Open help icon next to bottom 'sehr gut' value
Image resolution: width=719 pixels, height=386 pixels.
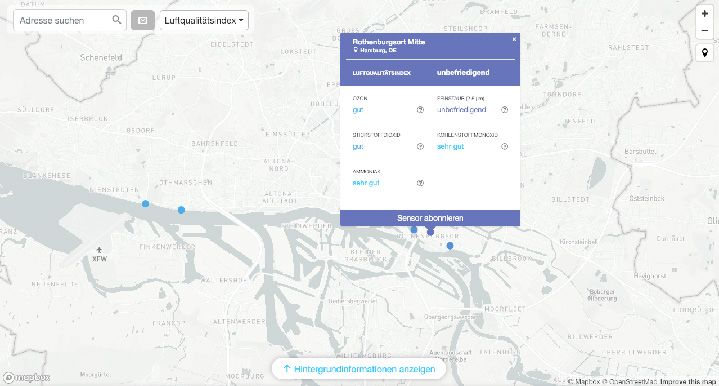click(x=420, y=182)
